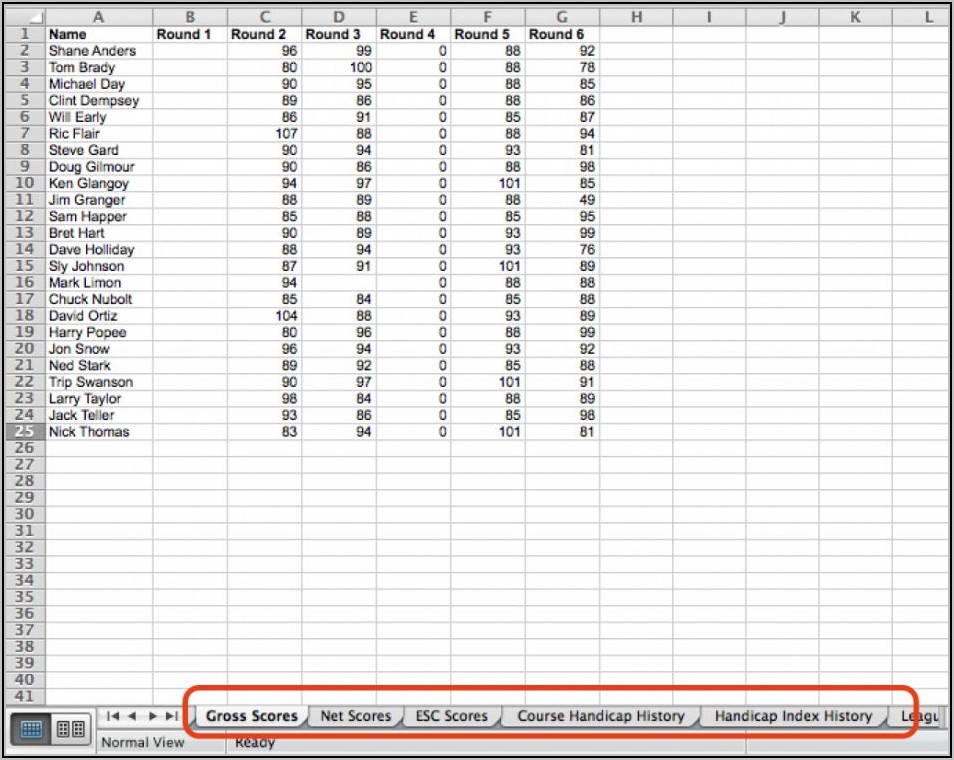Select the Will Early cell
954x760 pixels.
pos(99,117)
